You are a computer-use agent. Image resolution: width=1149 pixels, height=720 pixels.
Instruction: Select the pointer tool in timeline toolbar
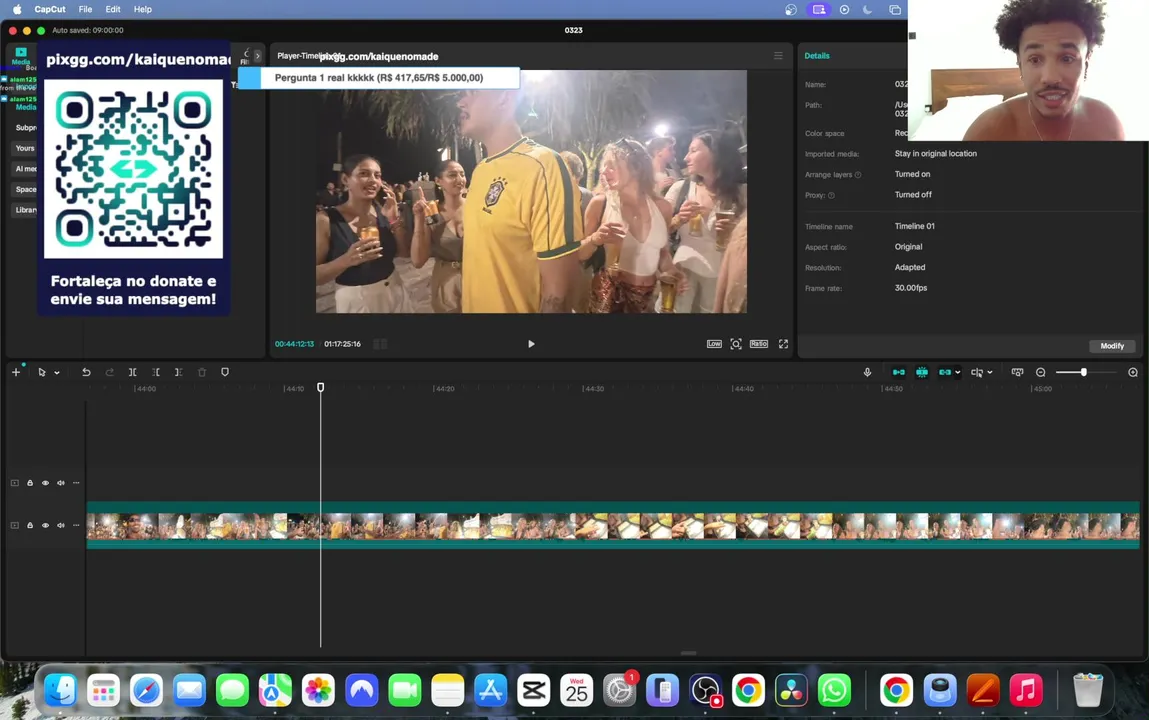point(42,372)
